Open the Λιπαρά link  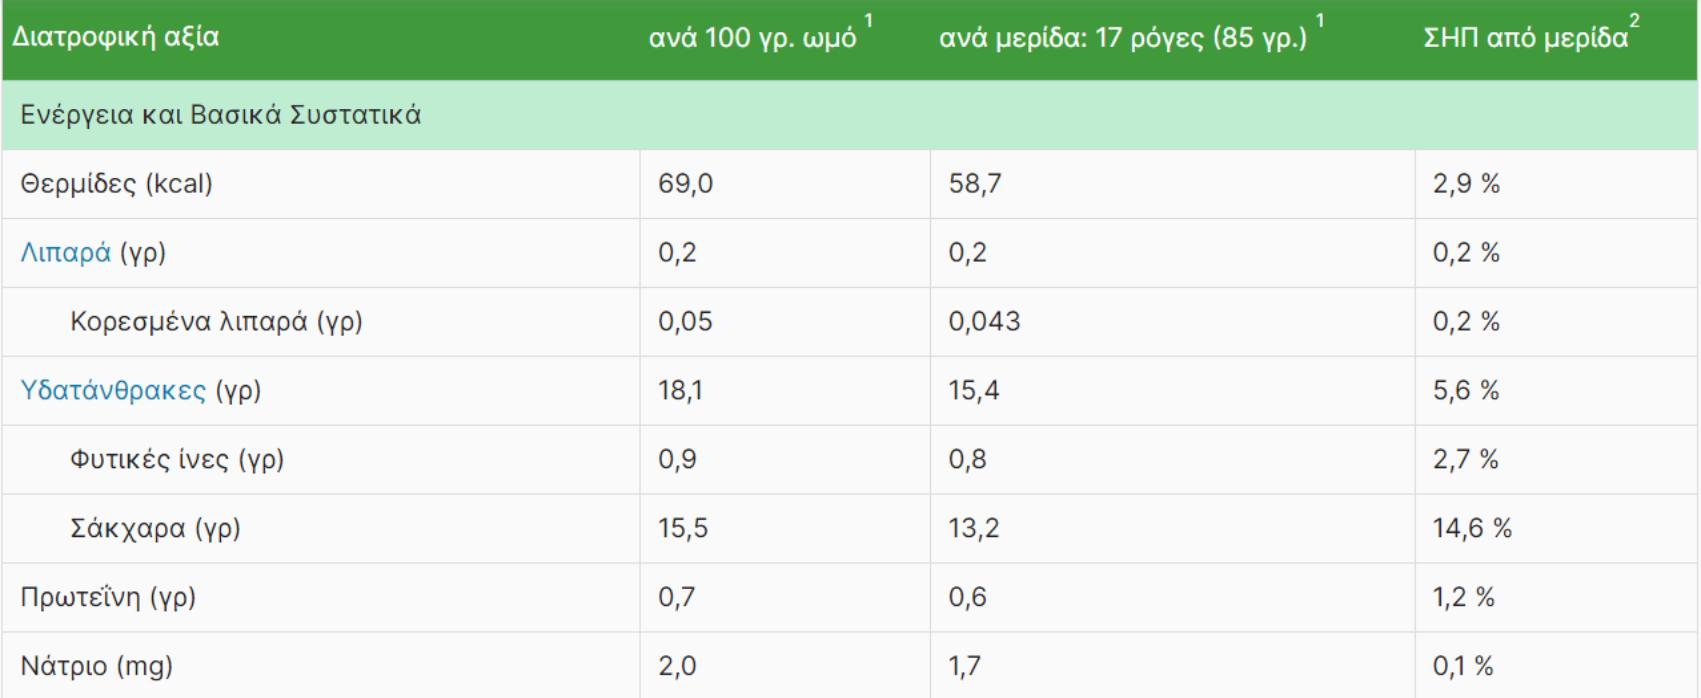tap(65, 253)
